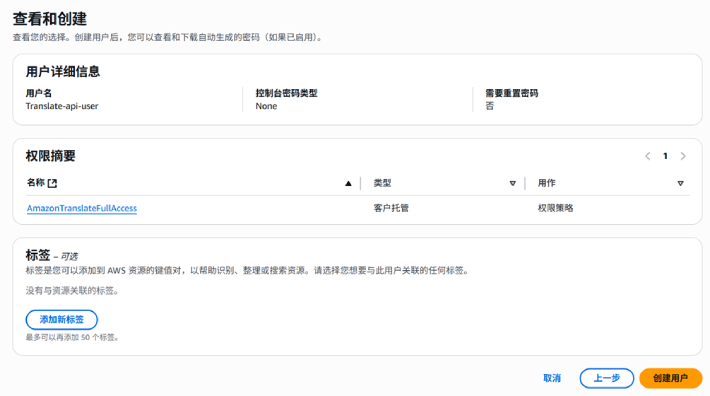Open the AmazonTranslateFullAccess policy link
The image size is (710, 396).
(82, 208)
